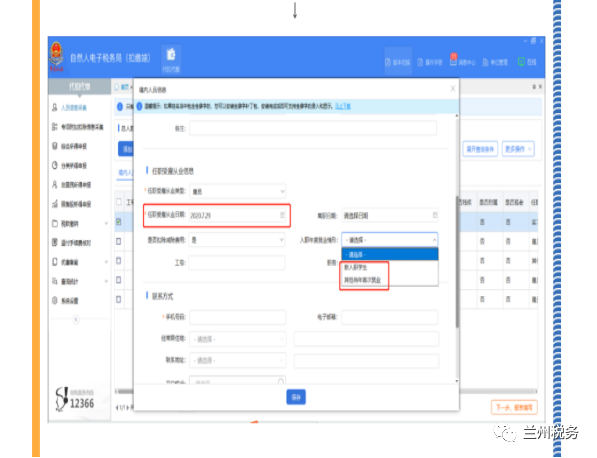Click the 任职受雇从业日期 date field
Image resolution: width=597 pixels, height=458 pixels.
(238, 215)
